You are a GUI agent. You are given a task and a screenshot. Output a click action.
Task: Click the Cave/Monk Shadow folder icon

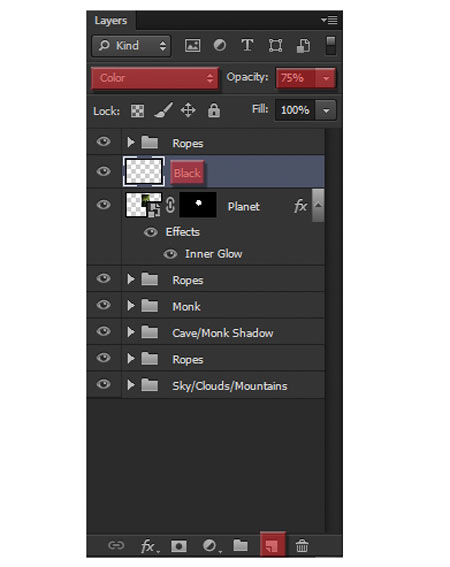pyautogui.click(x=149, y=333)
